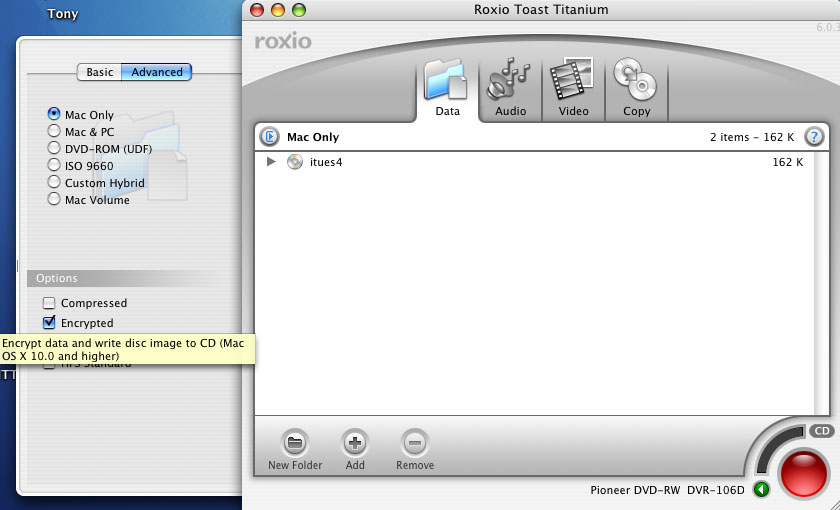
Task: Select the Basic settings tab
Action: [x=100, y=72]
